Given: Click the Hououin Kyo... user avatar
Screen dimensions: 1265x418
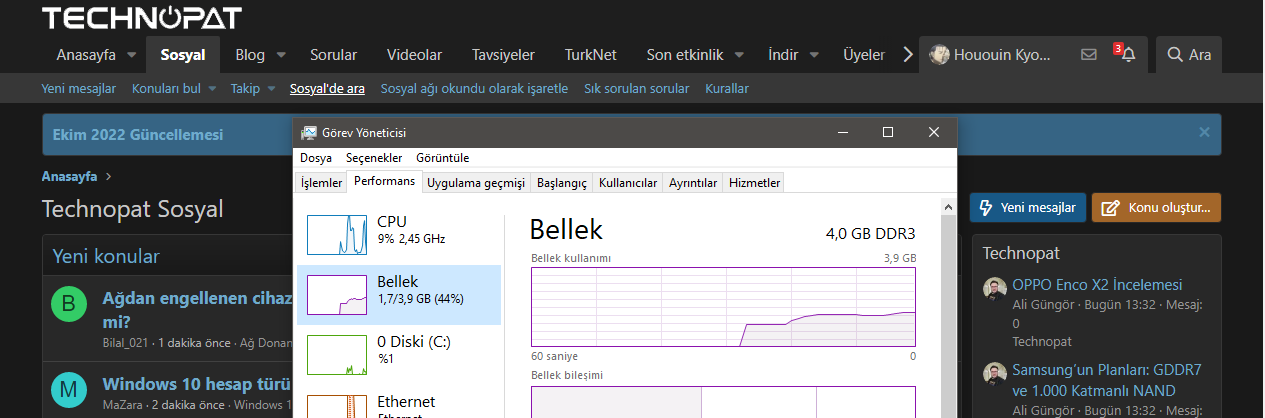Looking at the screenshot, I should coord(939,55).
